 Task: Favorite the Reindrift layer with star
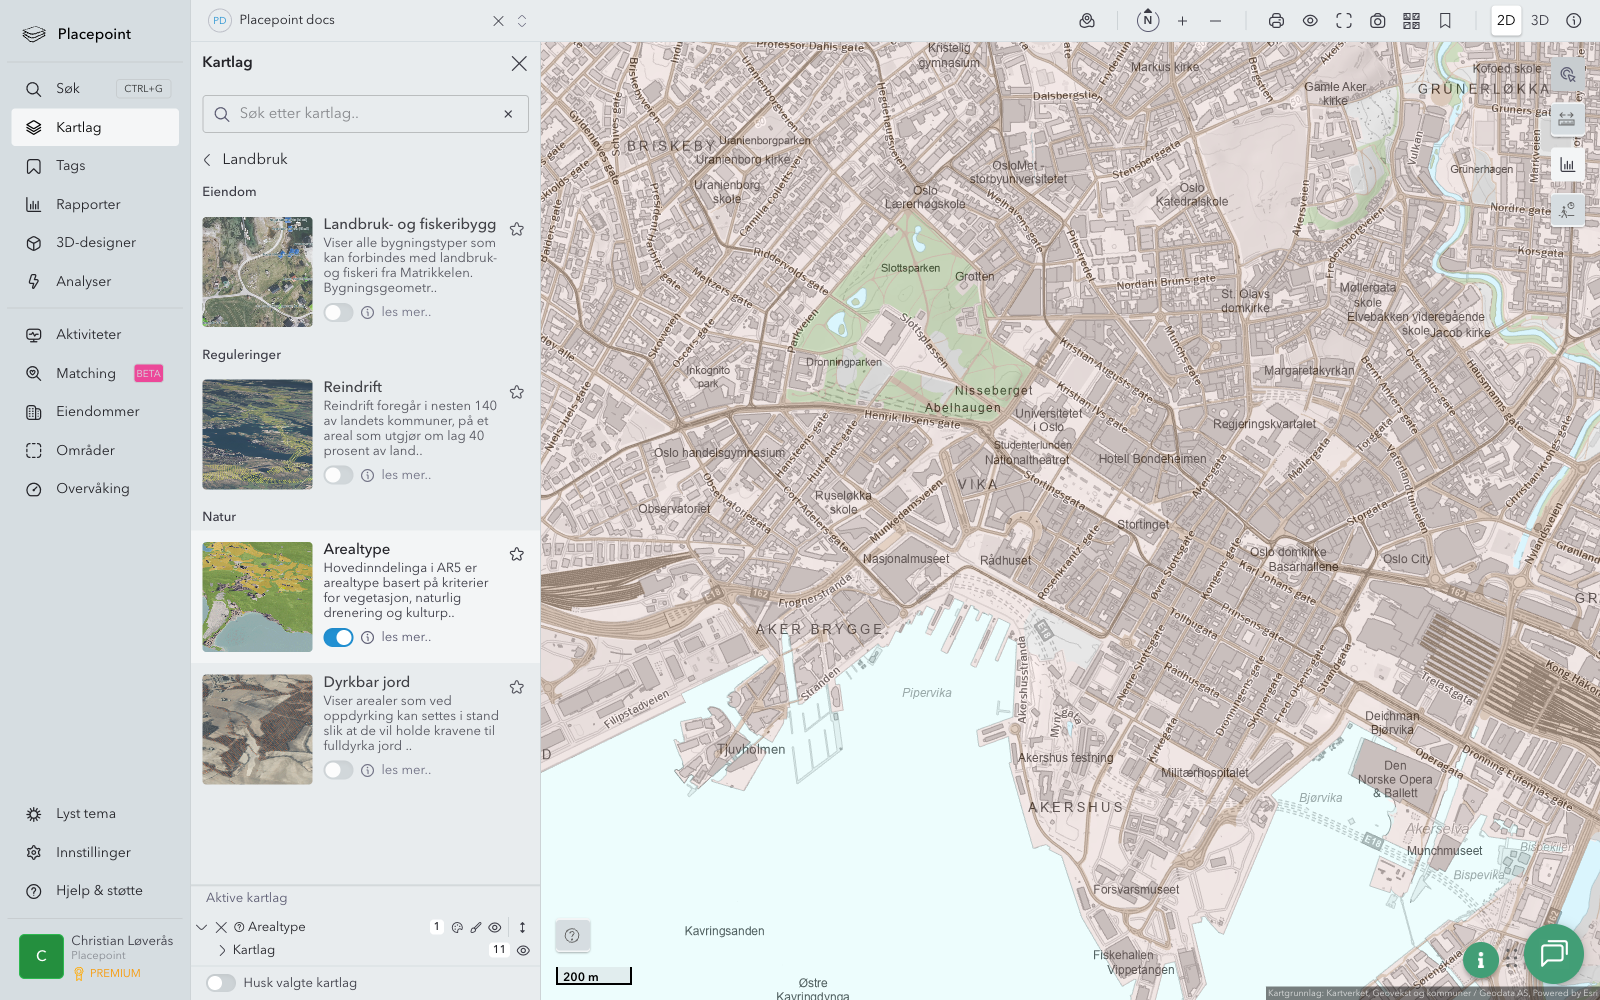(517, 392)
